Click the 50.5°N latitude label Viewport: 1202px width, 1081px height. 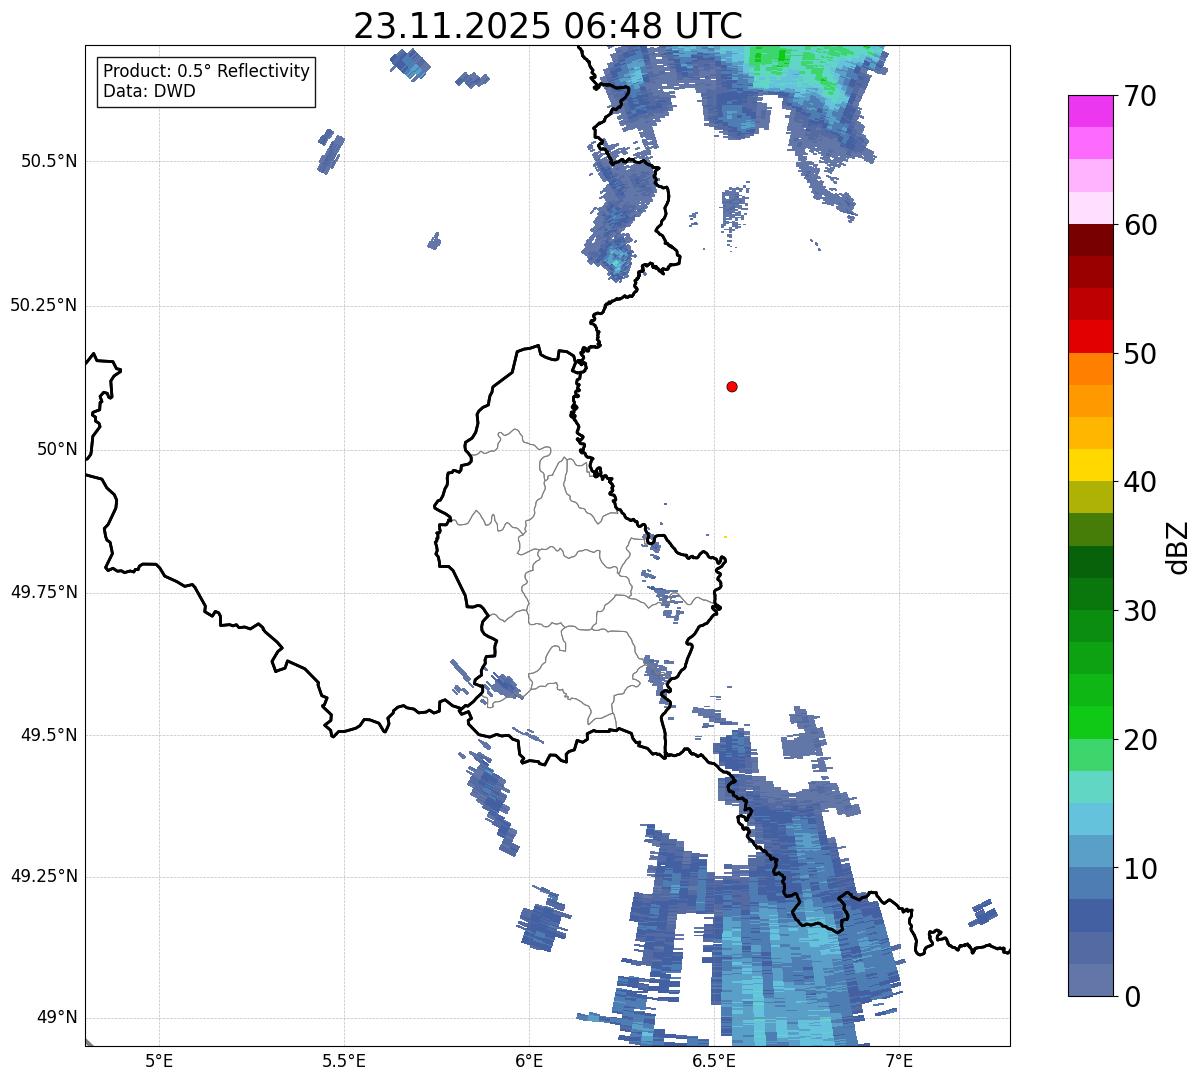pyautogui.click(x=48, y=161)
